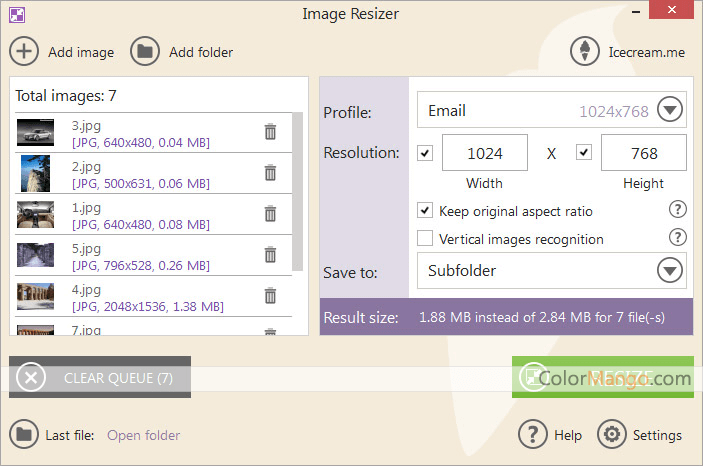Open the Save to Subfolder dropdown
The height and width of the screenshot is (466, 703).
coord(669,270)
